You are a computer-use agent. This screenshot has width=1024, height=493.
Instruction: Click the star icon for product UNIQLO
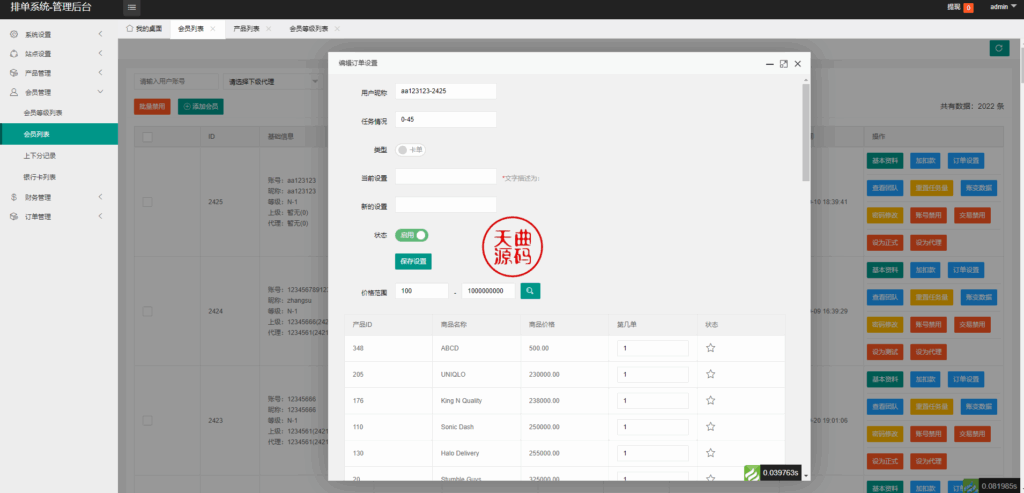[711, 374]
